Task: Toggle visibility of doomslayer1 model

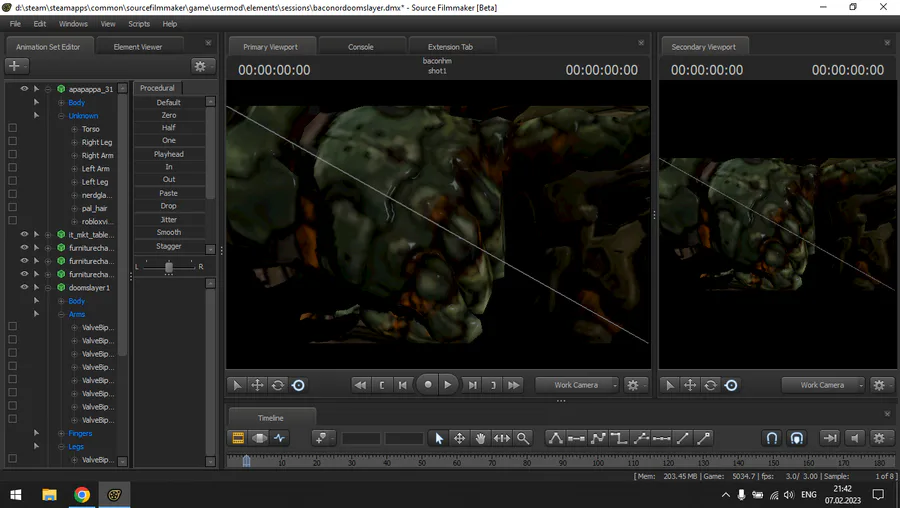Action: tap(24, 287)
